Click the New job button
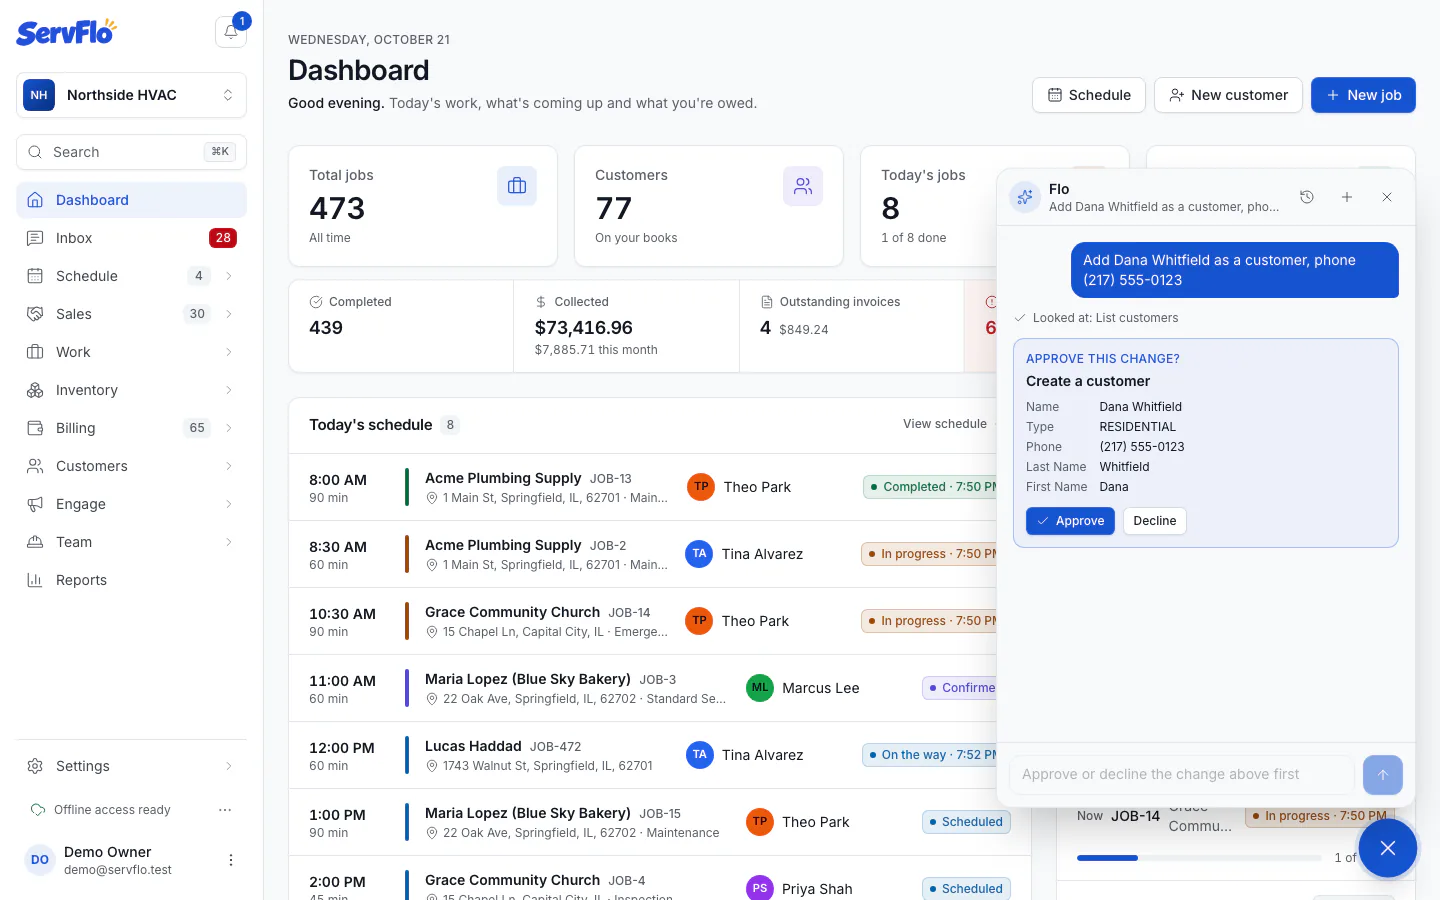Image resolution: width=1440 pixels, height=900 pixels. pos(1363,95)
